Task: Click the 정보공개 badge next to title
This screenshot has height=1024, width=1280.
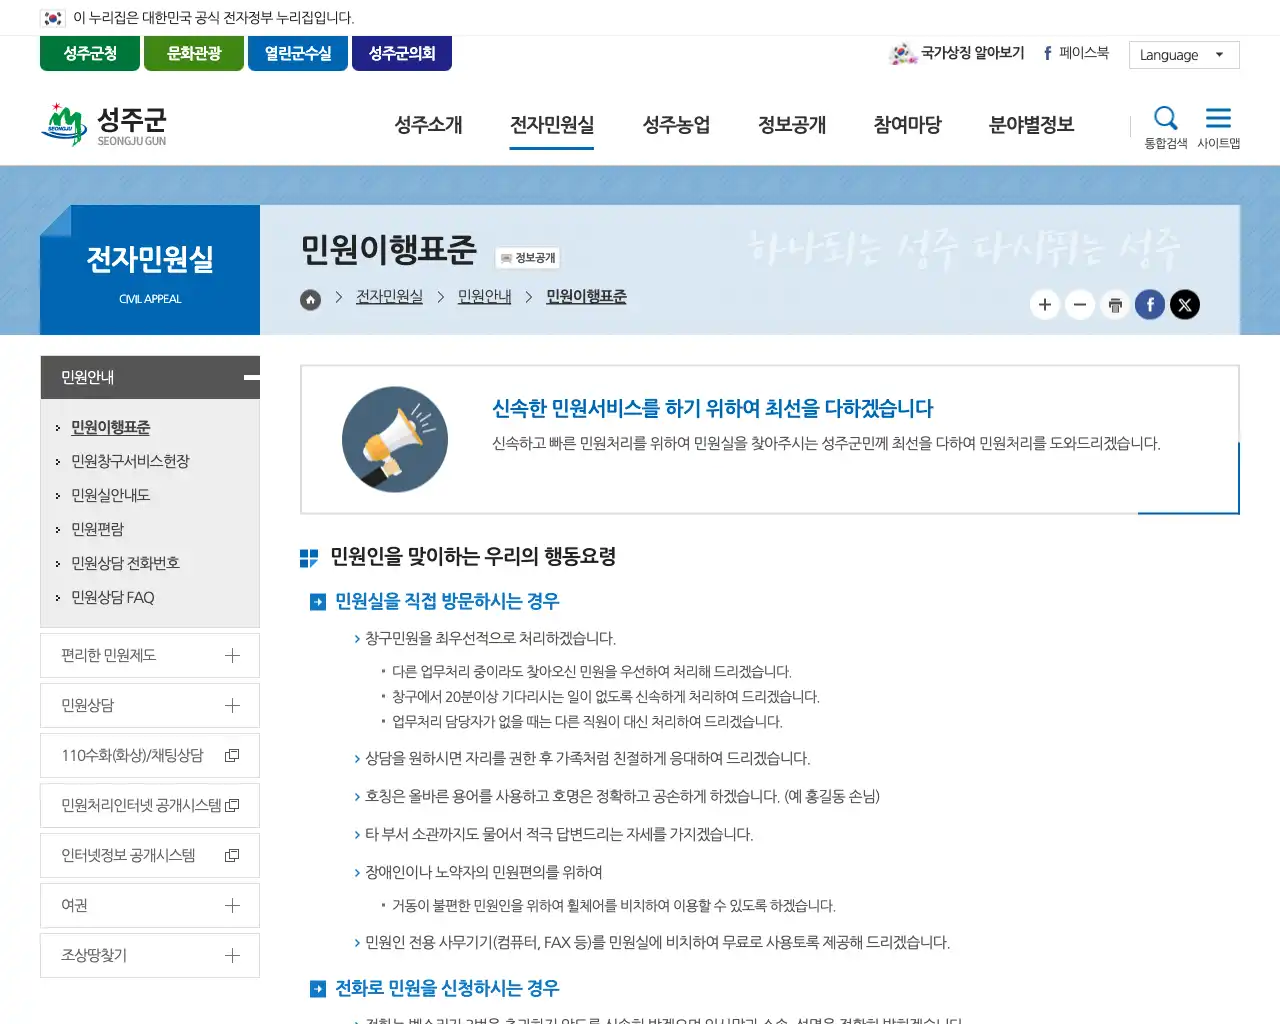Action: (528, 258)
